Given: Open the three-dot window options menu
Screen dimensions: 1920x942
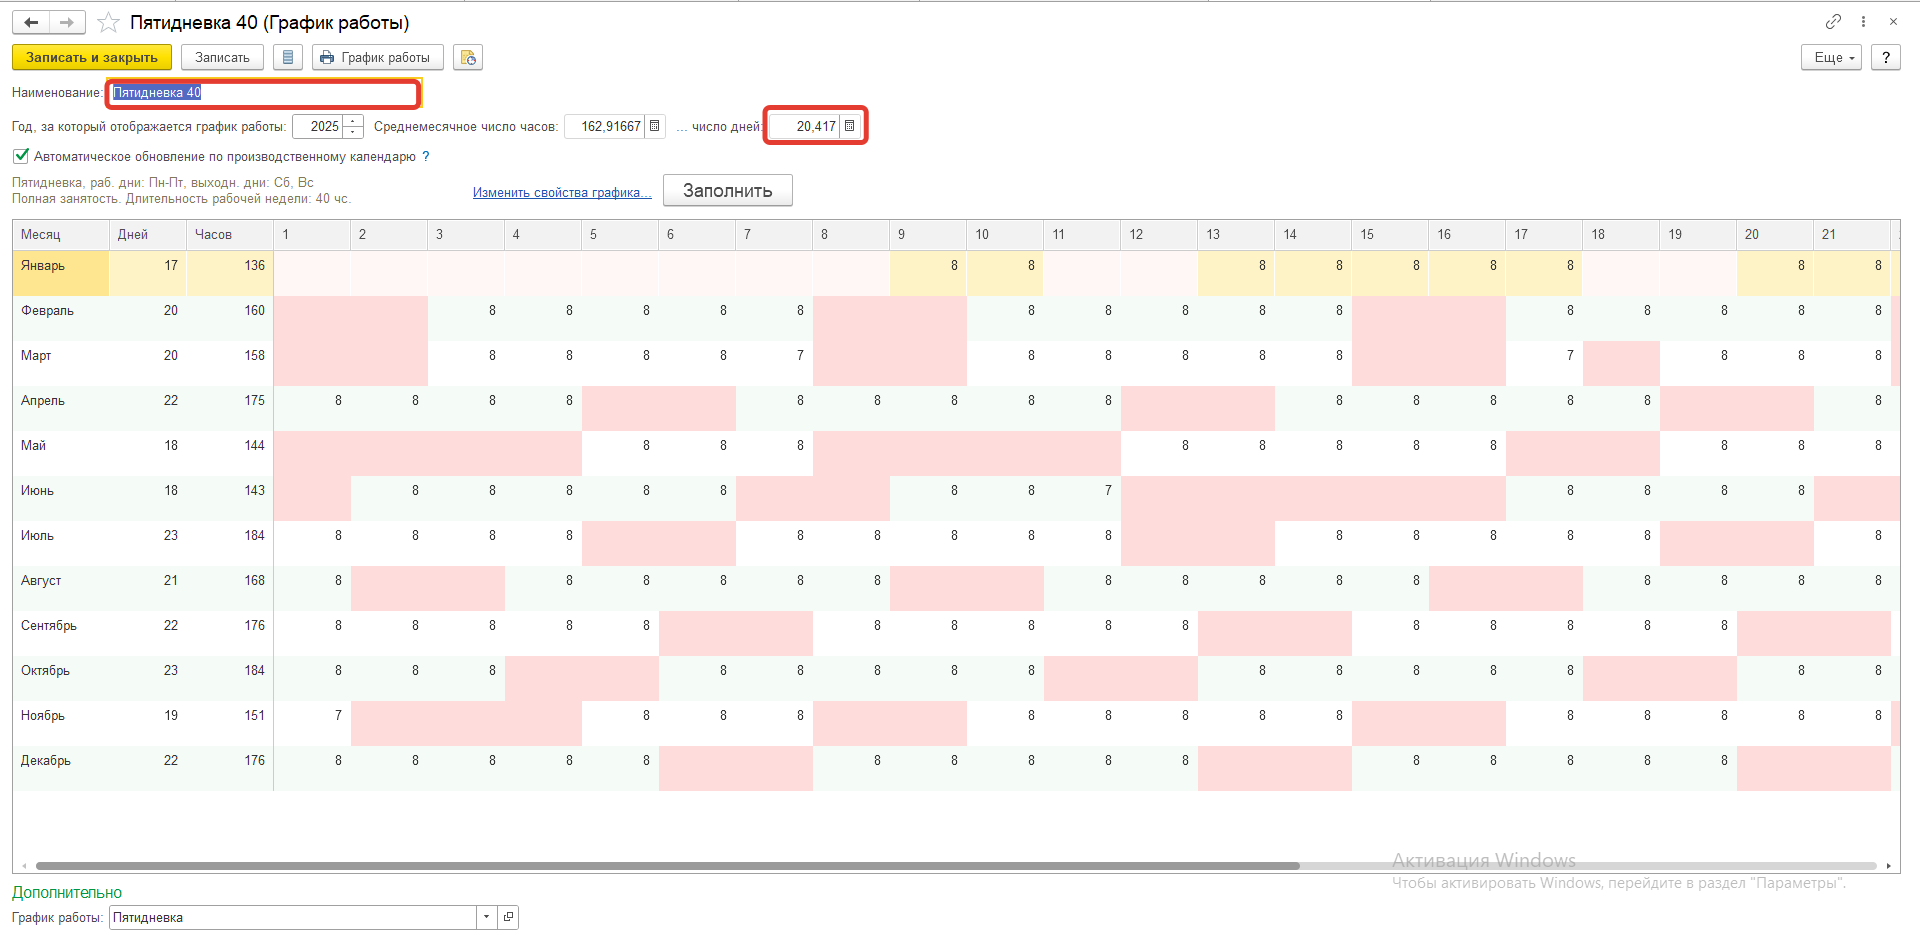Looking at the screenshot, I should 1863,21.
